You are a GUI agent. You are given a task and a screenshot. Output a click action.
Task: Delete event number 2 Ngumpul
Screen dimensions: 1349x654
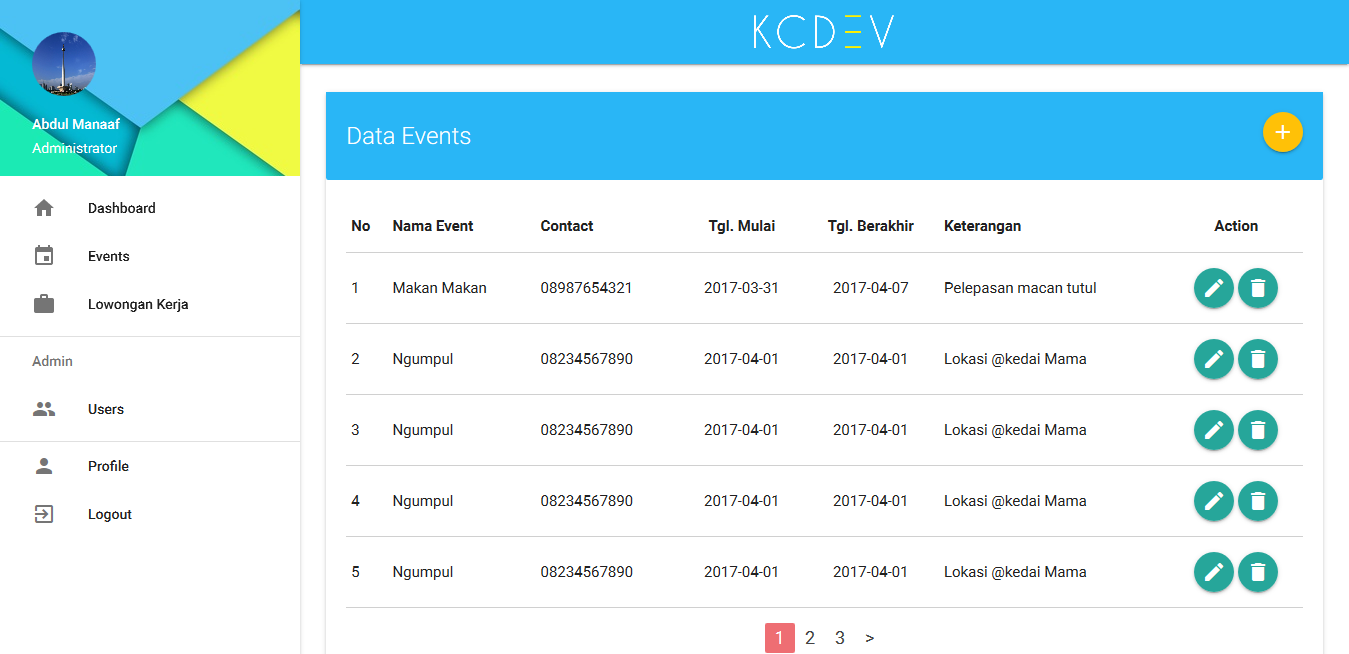pos(1258,359)
